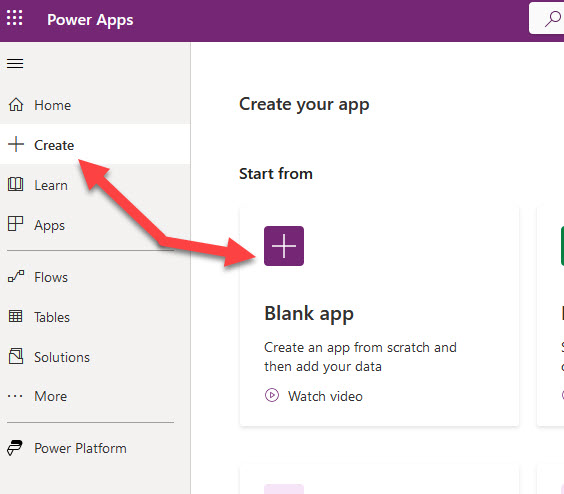Click the Solutions icon in sidebar
This screenshot has width=564, height=494.
(x=16, y=356)
